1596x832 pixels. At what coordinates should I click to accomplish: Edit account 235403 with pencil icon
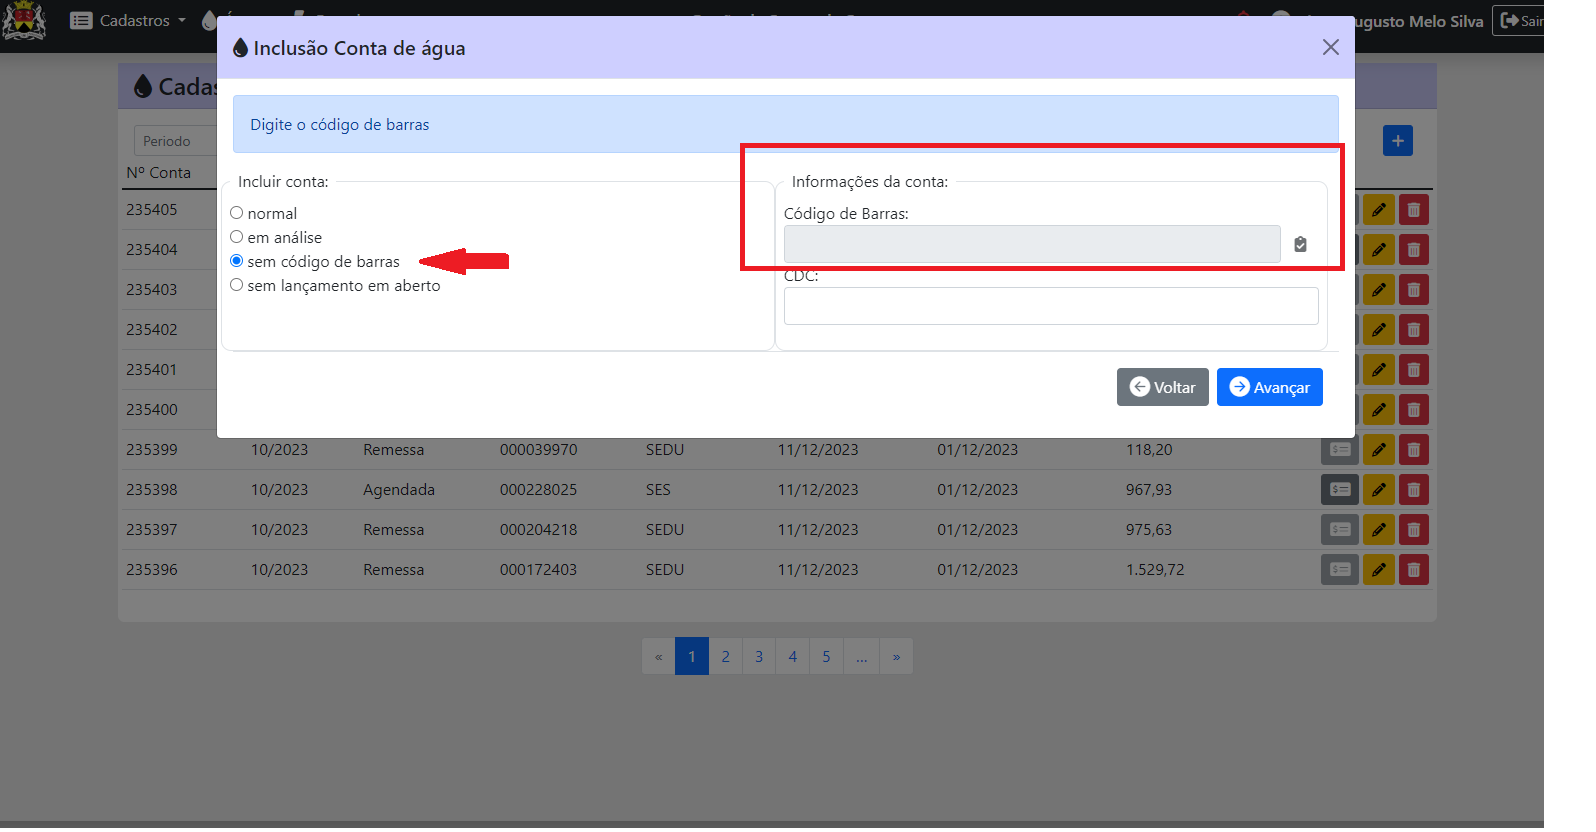pos(1379,290)
